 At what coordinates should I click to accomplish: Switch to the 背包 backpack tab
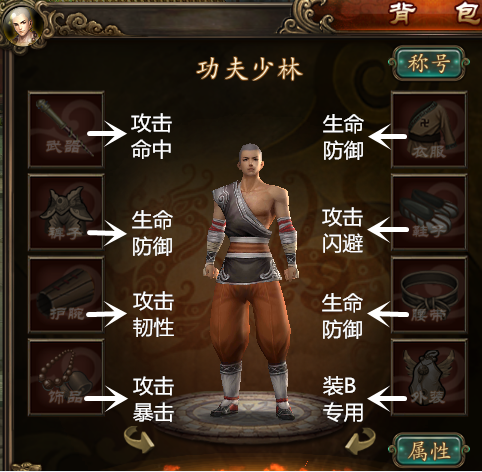click(x=435, y=14)
